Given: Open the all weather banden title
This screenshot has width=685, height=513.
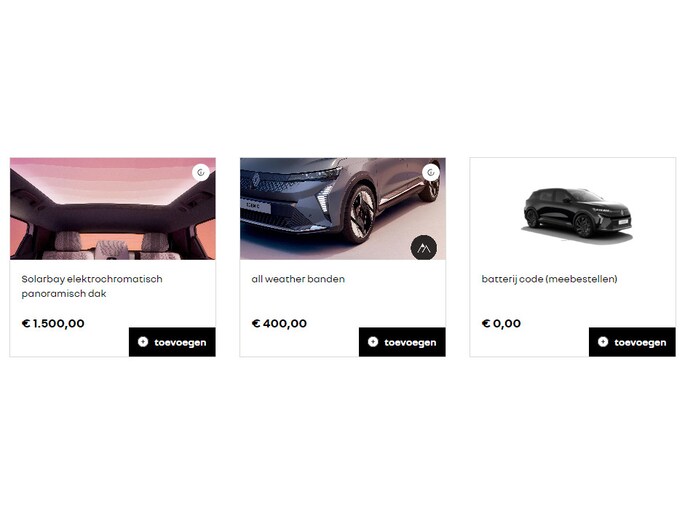Looking at the screenshot, I should (298, 279).
